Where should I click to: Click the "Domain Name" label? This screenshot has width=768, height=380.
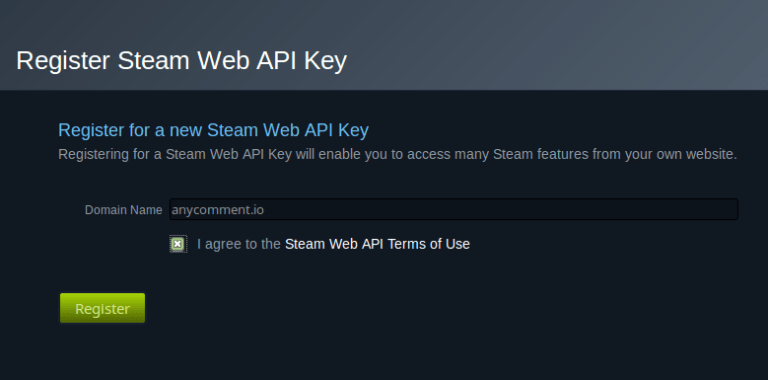(x=123, y=210)
